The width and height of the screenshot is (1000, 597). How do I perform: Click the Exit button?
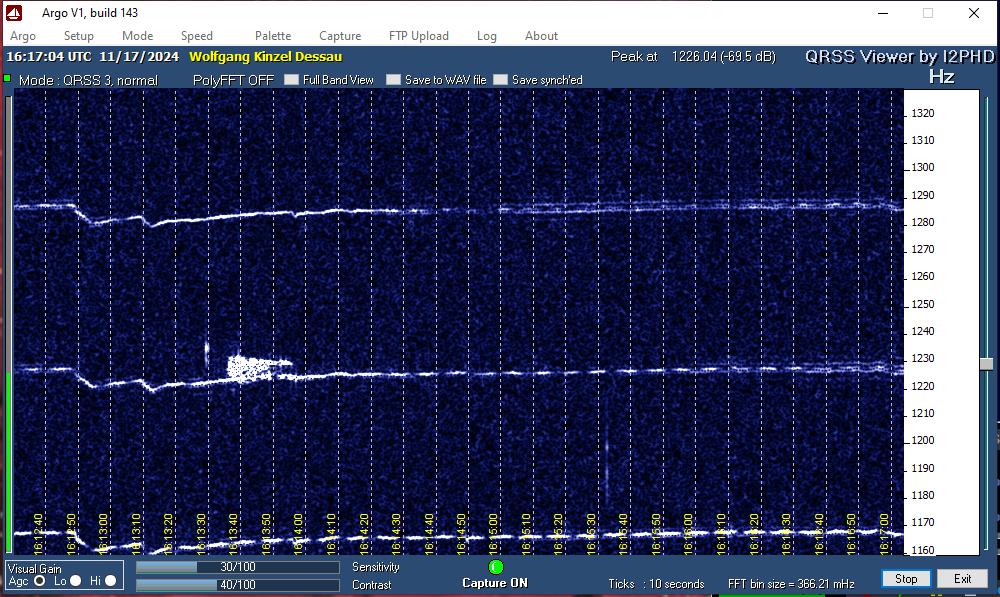(962, 579)
